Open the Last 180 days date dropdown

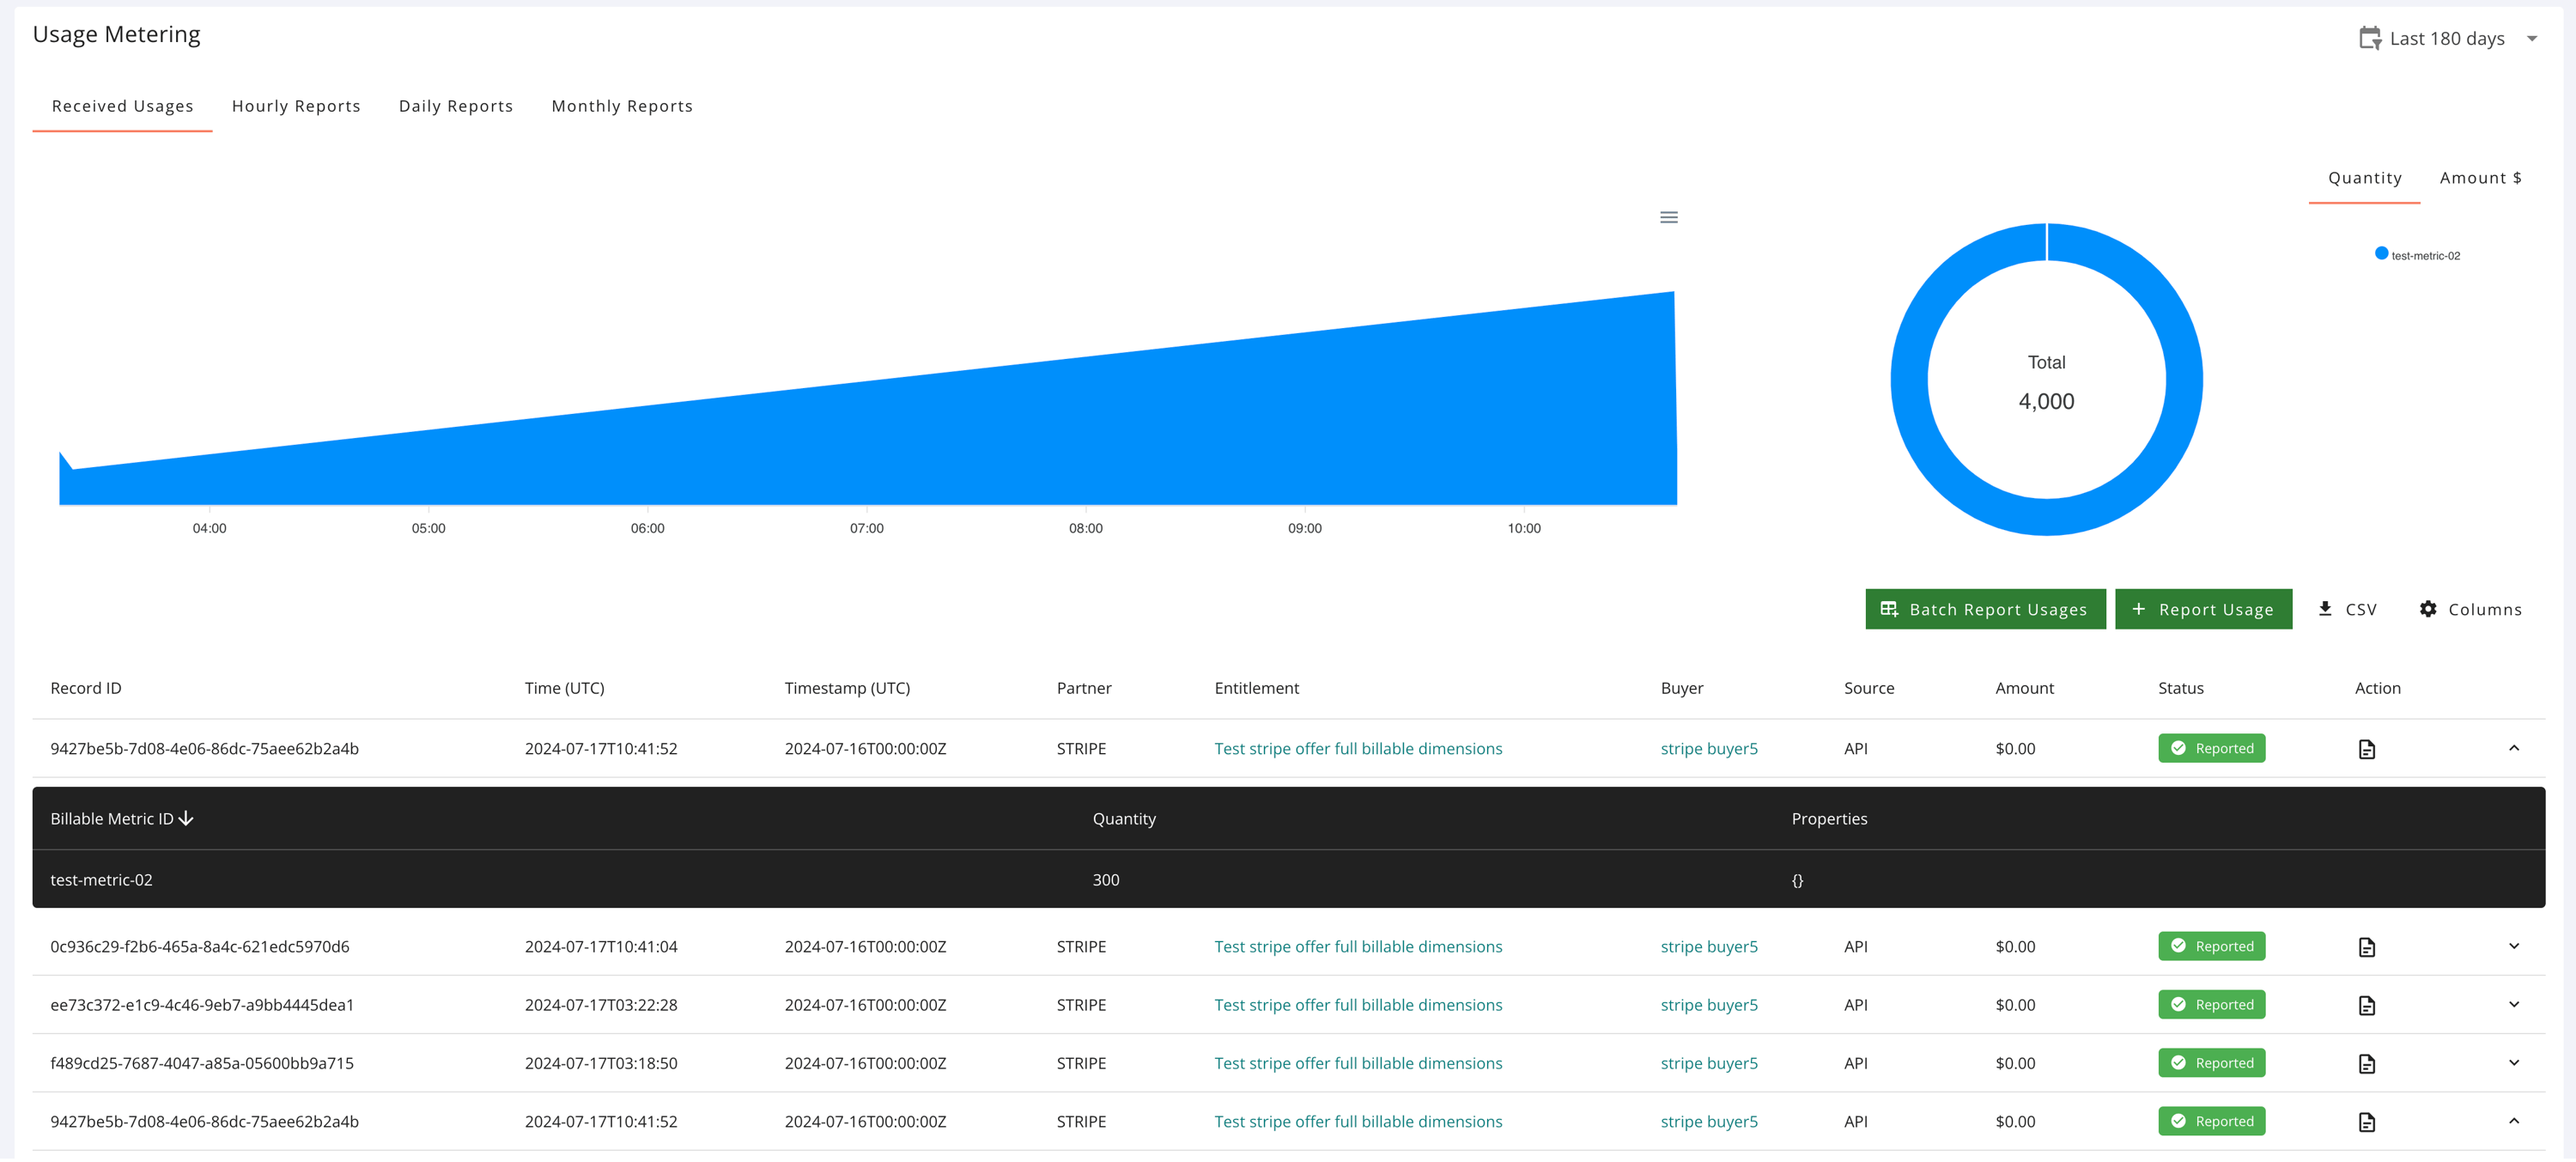(2532, 39)
